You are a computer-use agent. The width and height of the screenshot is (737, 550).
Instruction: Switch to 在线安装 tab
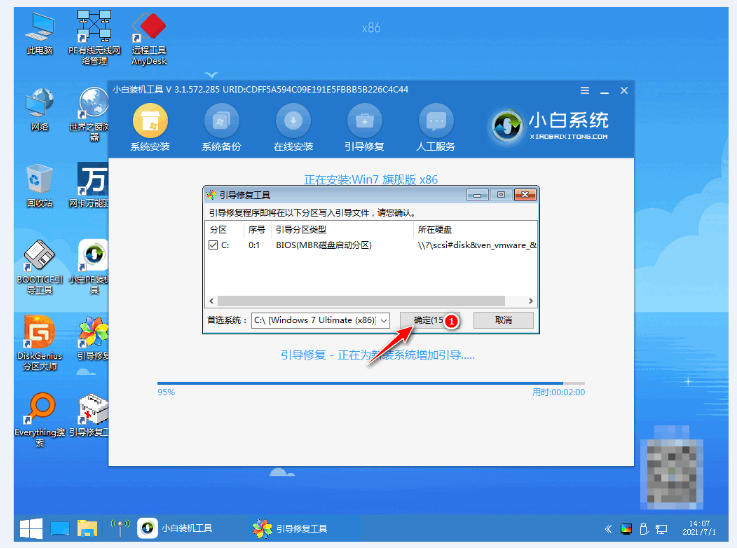[293, 127]
